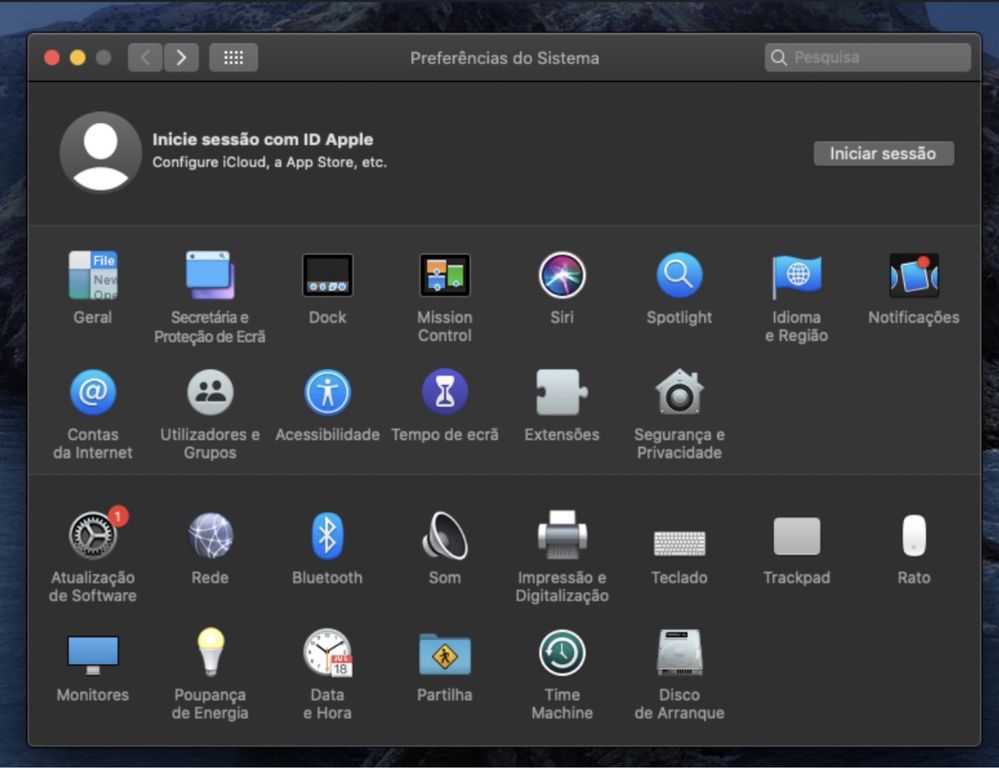Close the Preferências do Sistema window
999x768 pixels.
click(52, 58)
